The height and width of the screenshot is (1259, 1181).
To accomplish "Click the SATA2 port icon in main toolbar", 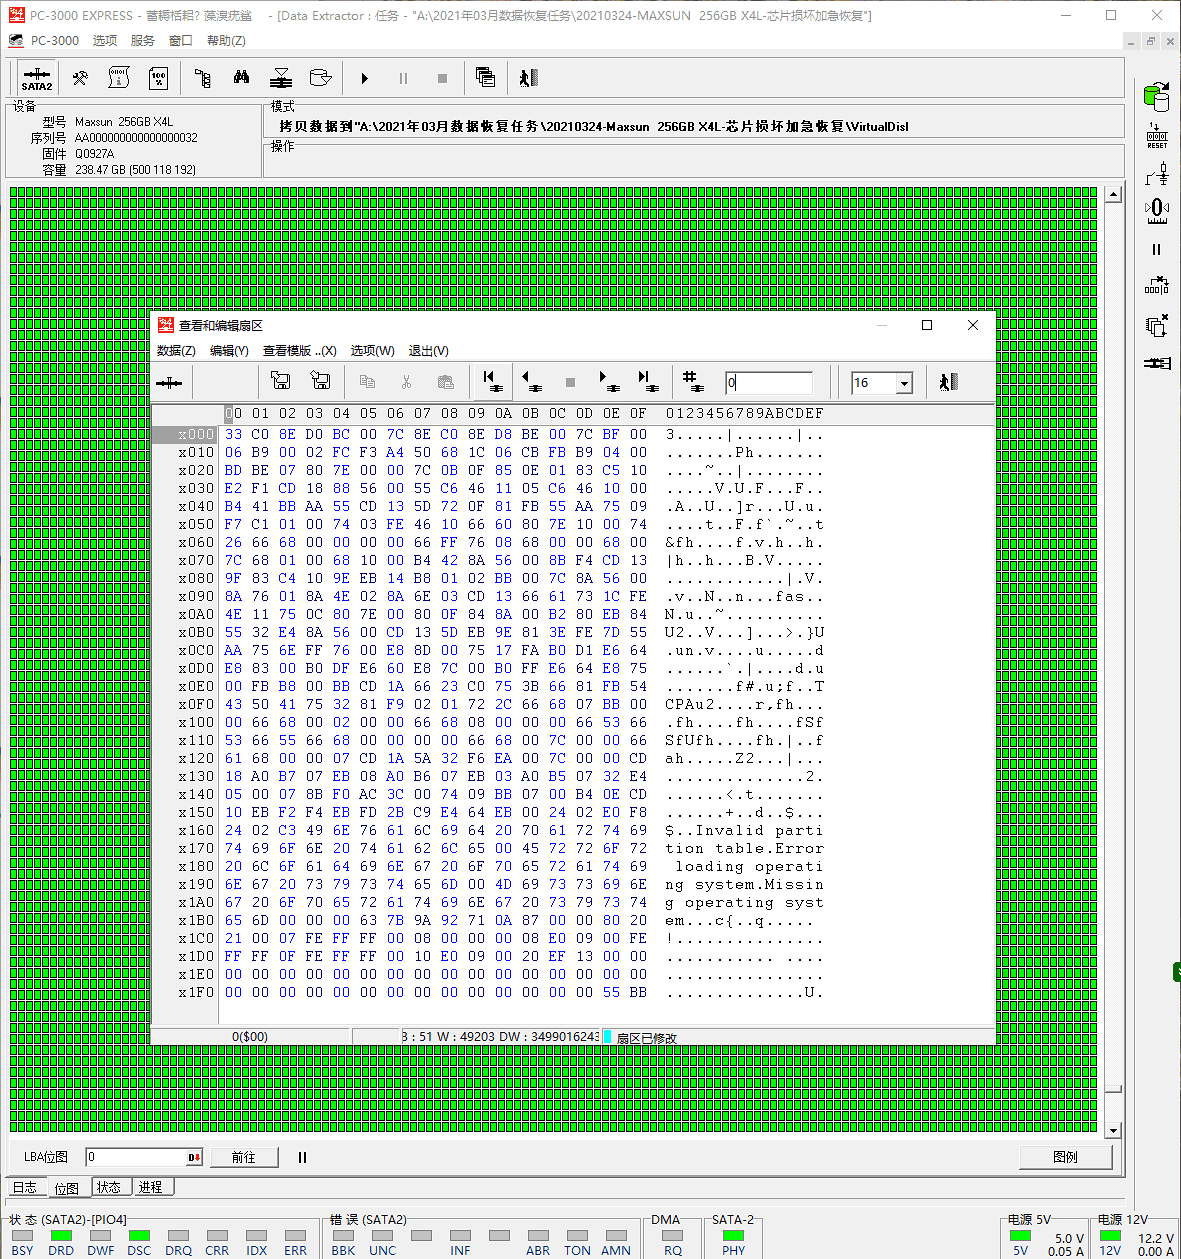I will (x=37, y=78).
